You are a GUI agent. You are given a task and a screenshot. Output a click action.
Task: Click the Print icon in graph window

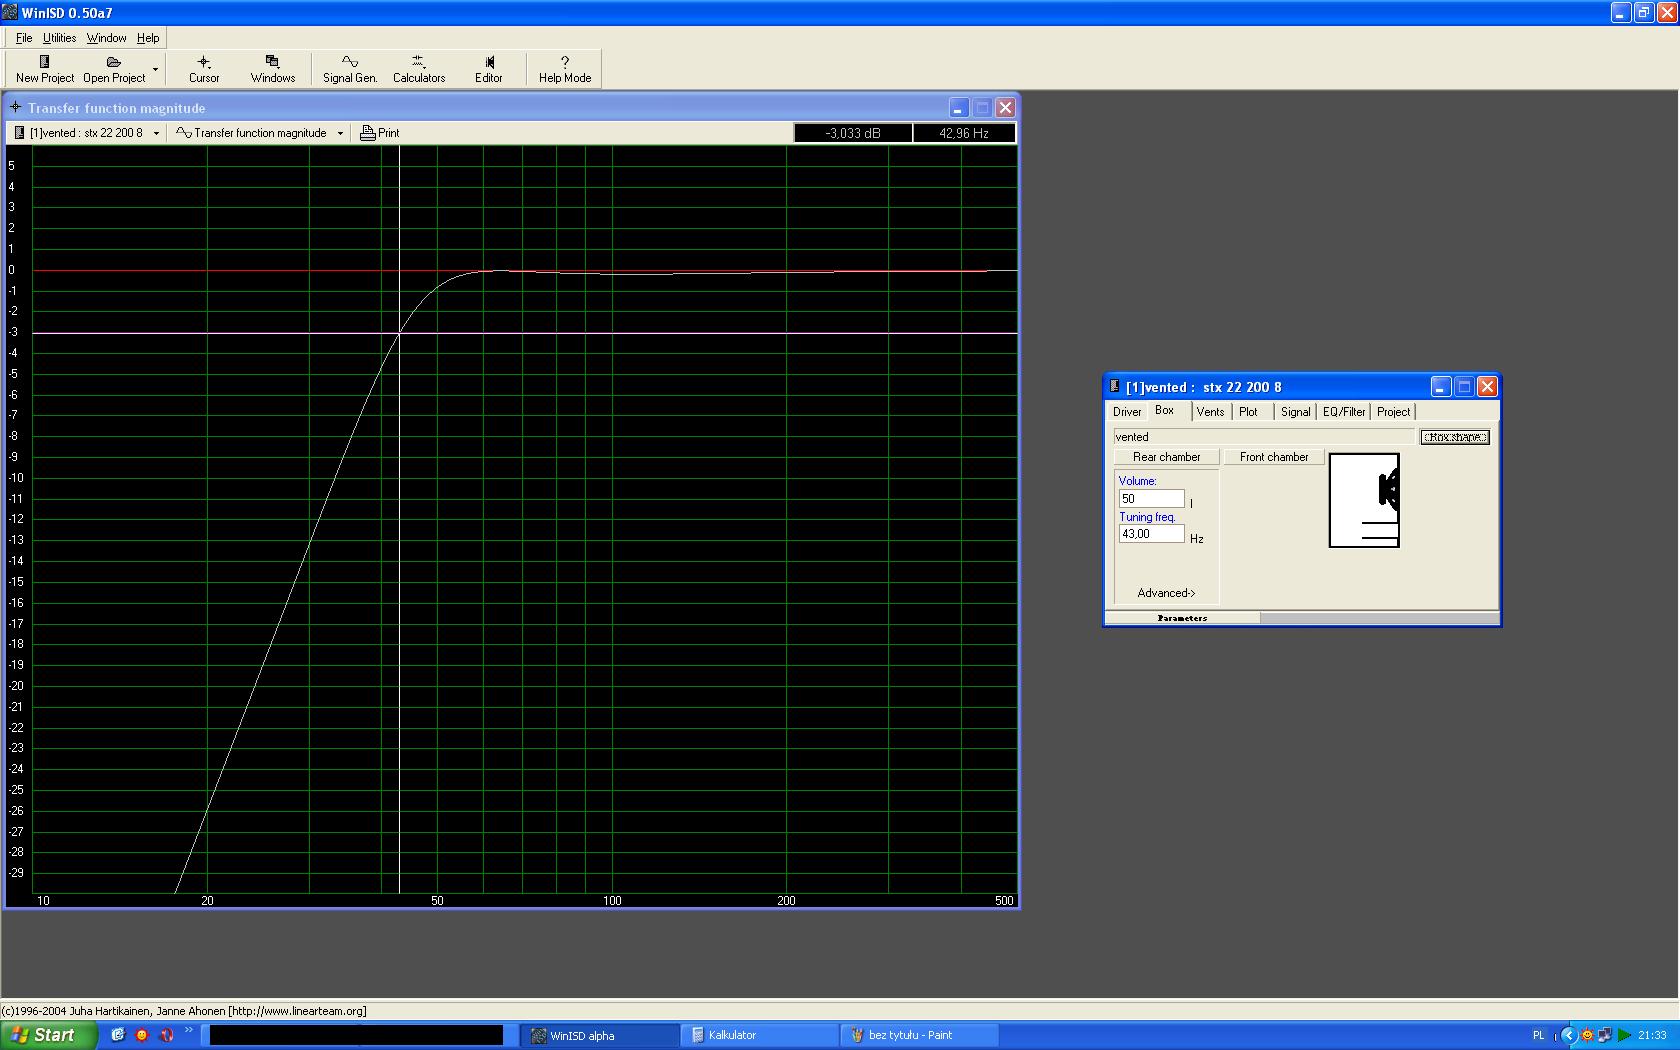368,133
